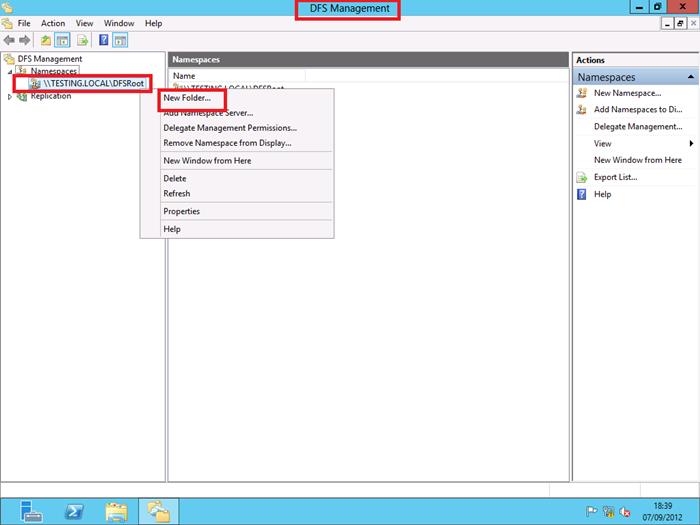Viewport: 700px width, 525px height.
Task: Select the DFS Management root tree item
Action: (x=50, y=59)
